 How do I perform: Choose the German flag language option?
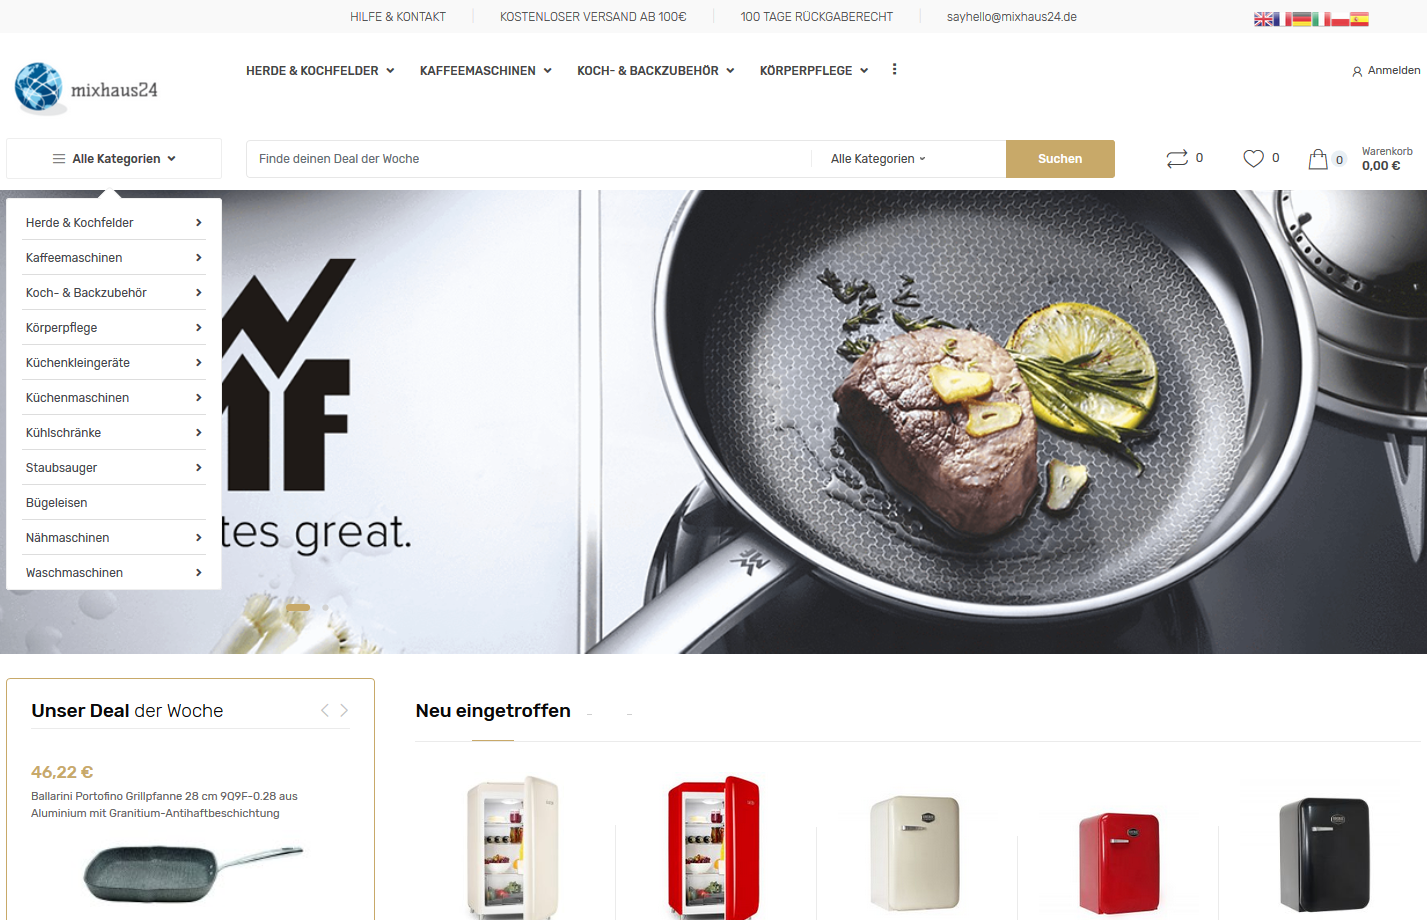coord(1302,19)
